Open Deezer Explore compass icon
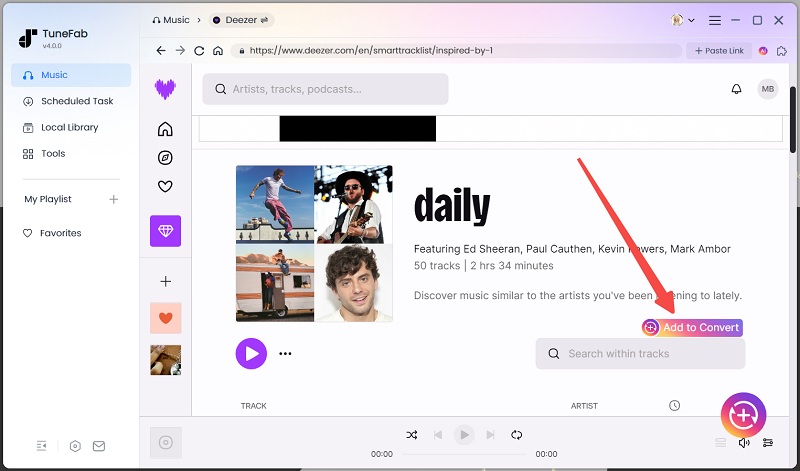The height and width of the screenshot is (471, 800). [166, 158]
